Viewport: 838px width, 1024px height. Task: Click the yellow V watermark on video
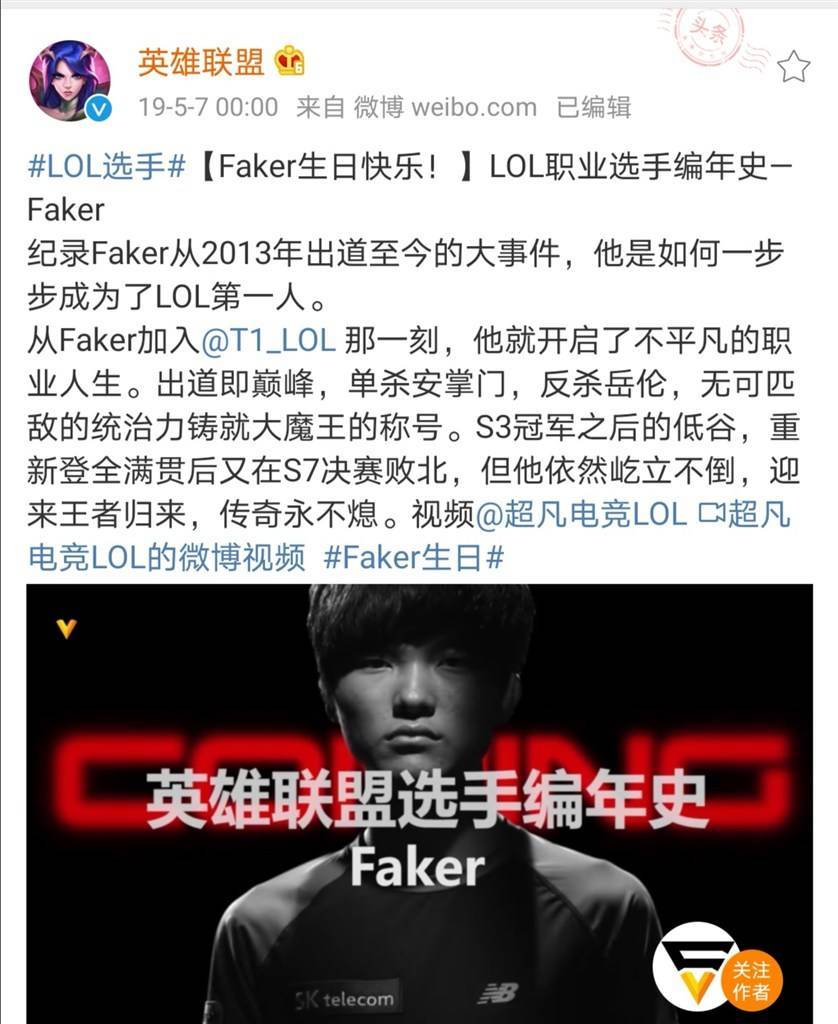(66, 628)
